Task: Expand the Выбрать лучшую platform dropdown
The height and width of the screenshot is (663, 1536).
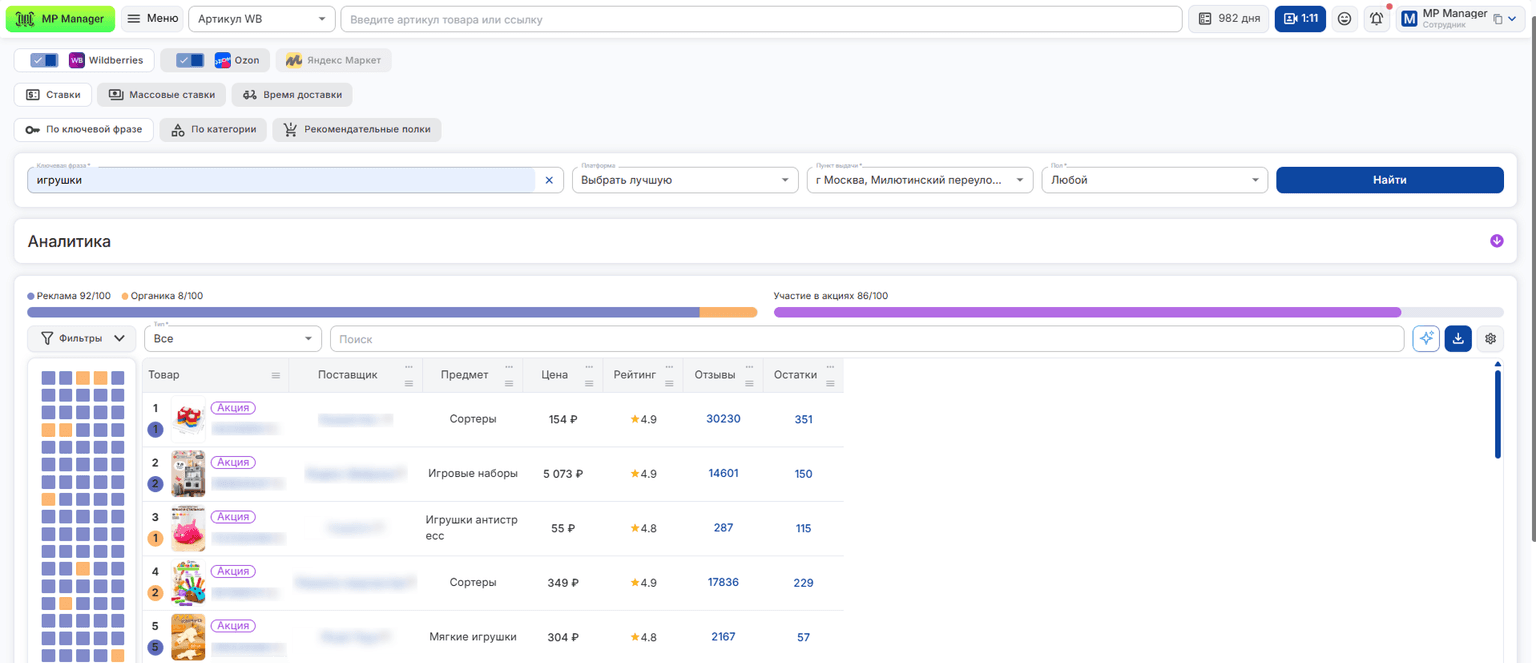Action: [x=685, y=180]
